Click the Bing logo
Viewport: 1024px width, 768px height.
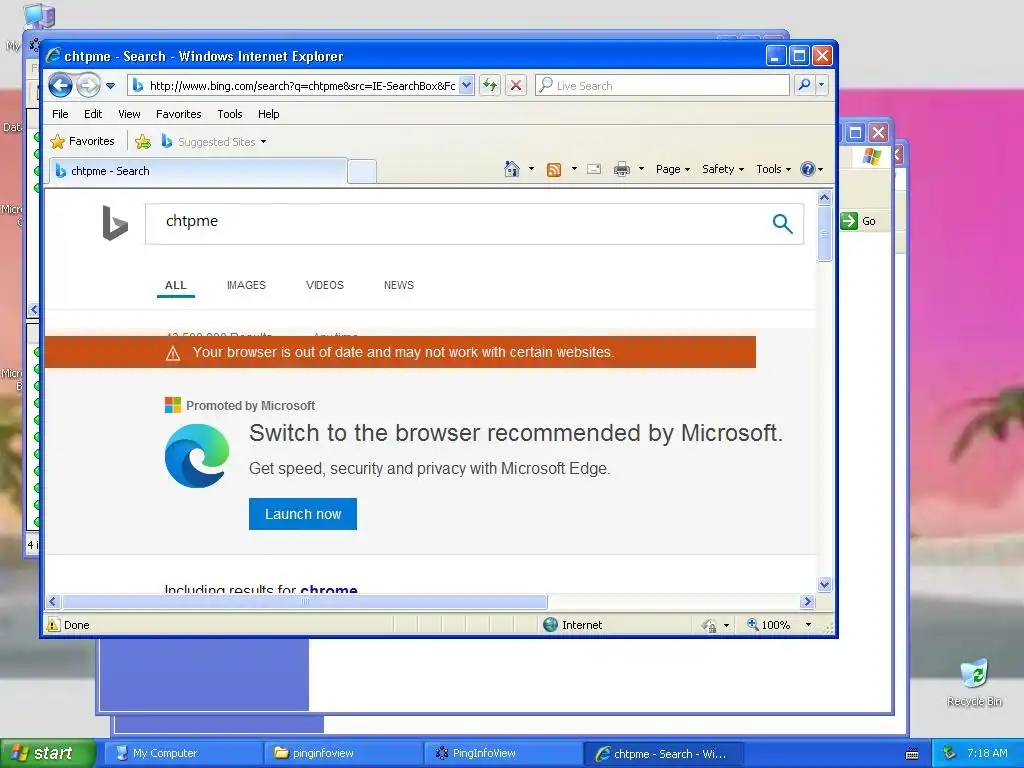(115, 223)
